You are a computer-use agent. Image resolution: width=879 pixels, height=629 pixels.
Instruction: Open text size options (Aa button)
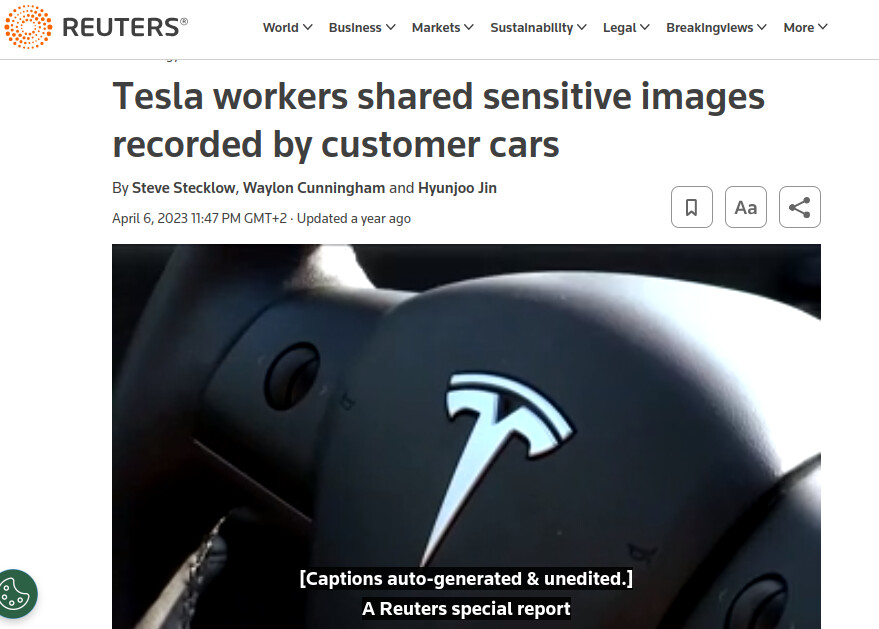pos(746,207)
